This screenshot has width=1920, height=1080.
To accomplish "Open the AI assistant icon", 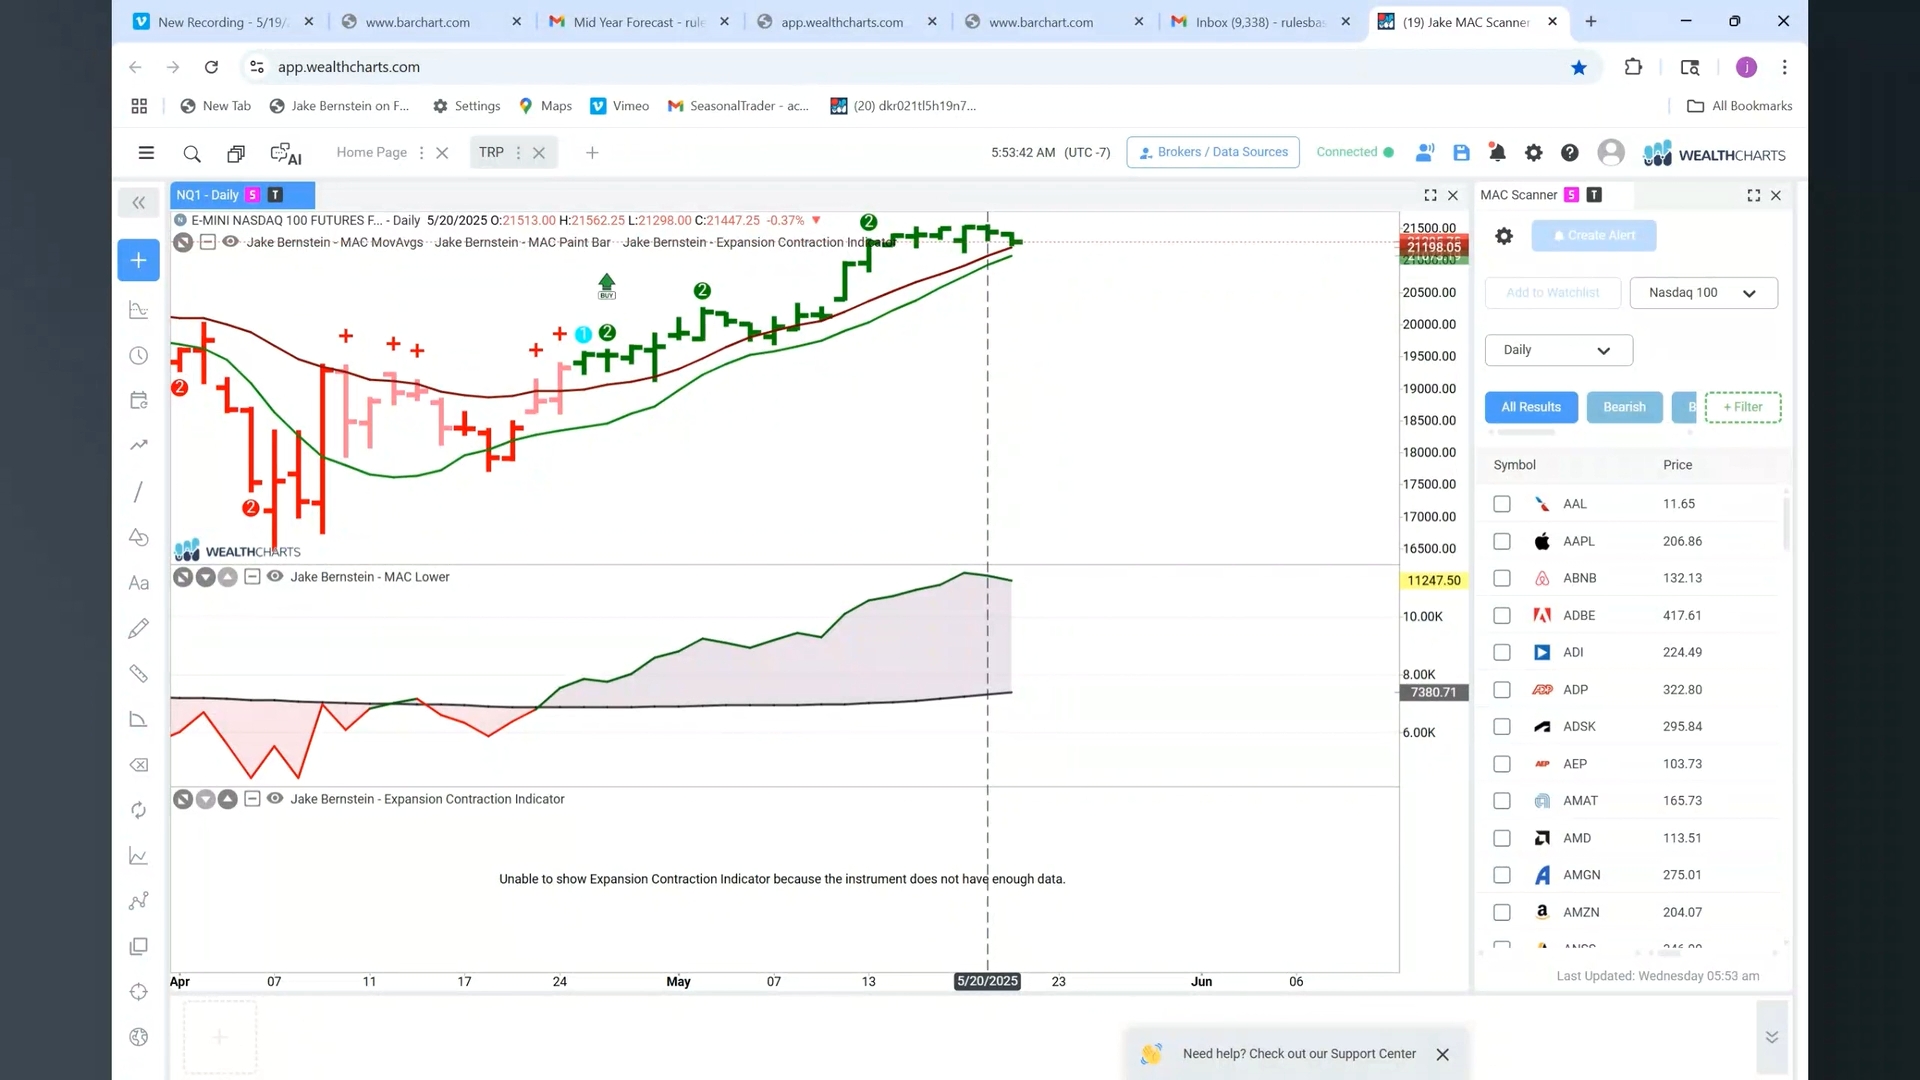I will pyautogui.click(x=286, y=153).
